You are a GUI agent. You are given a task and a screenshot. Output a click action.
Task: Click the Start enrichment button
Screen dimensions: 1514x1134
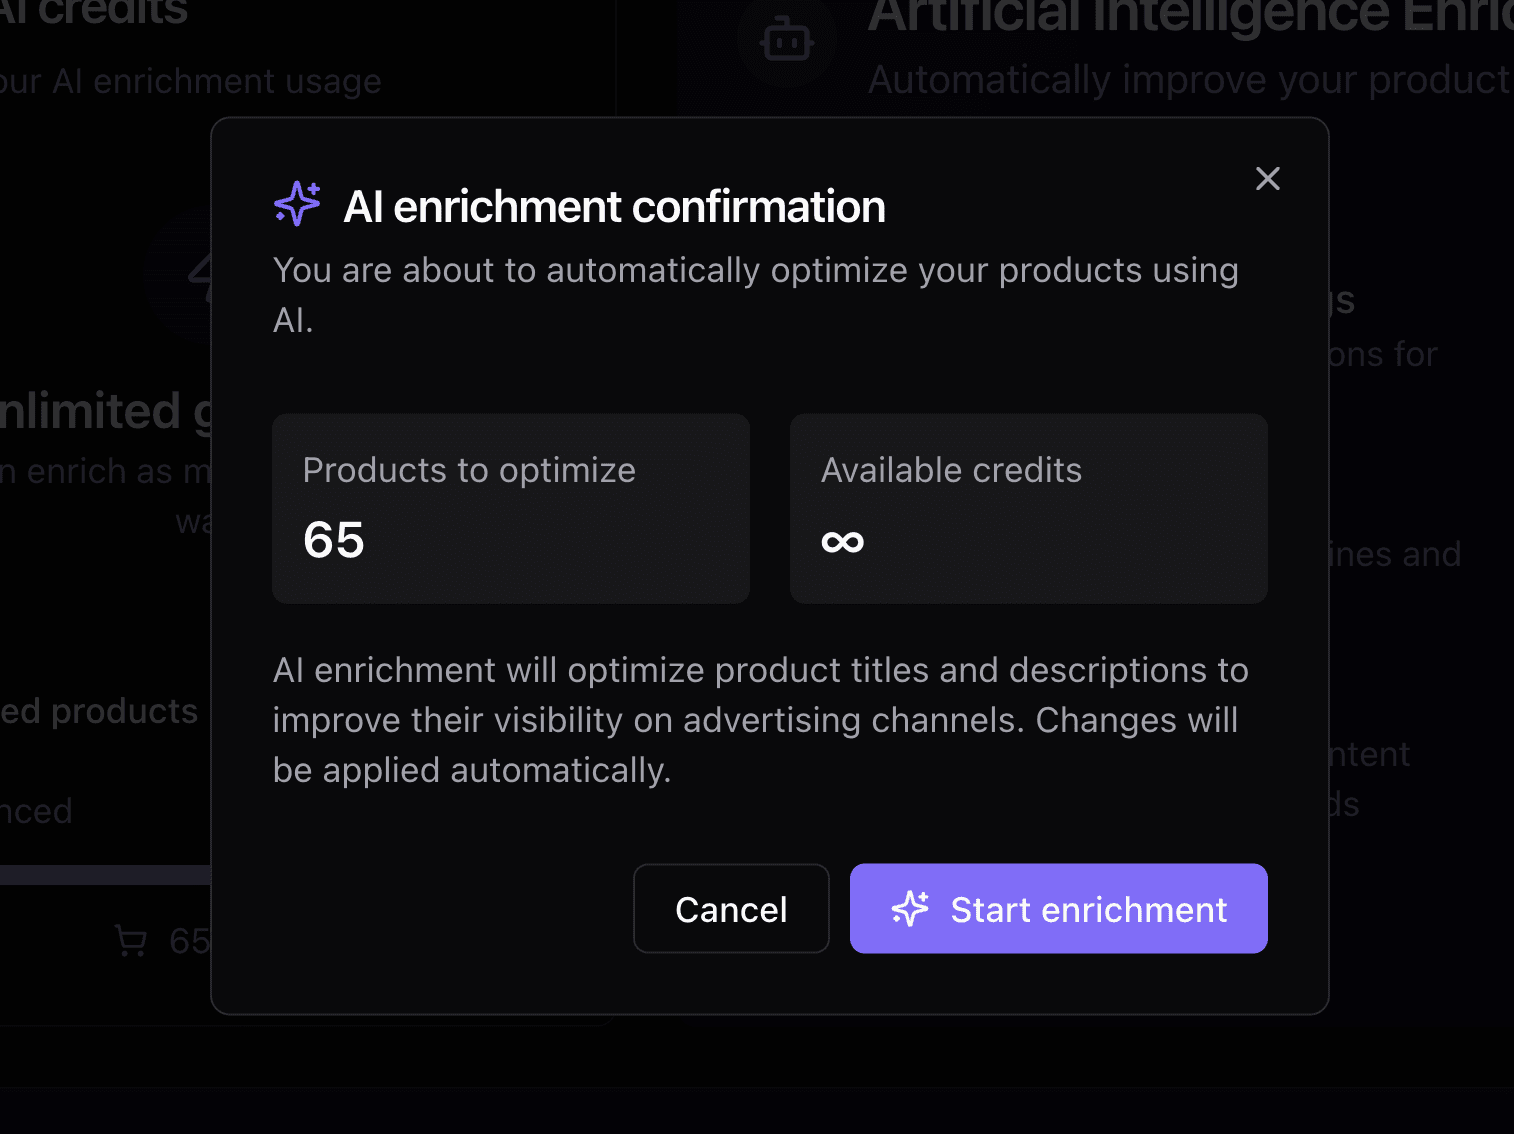[1058, 908]
